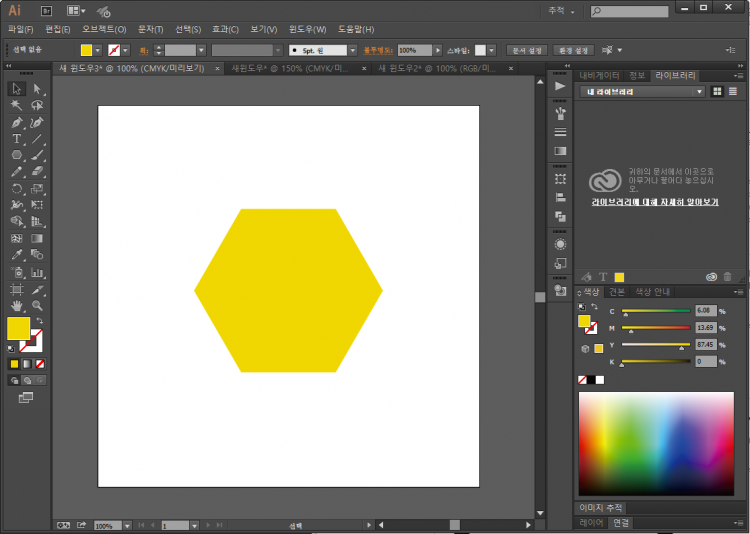Pick the Magic Wand tool

coord(17,105)
